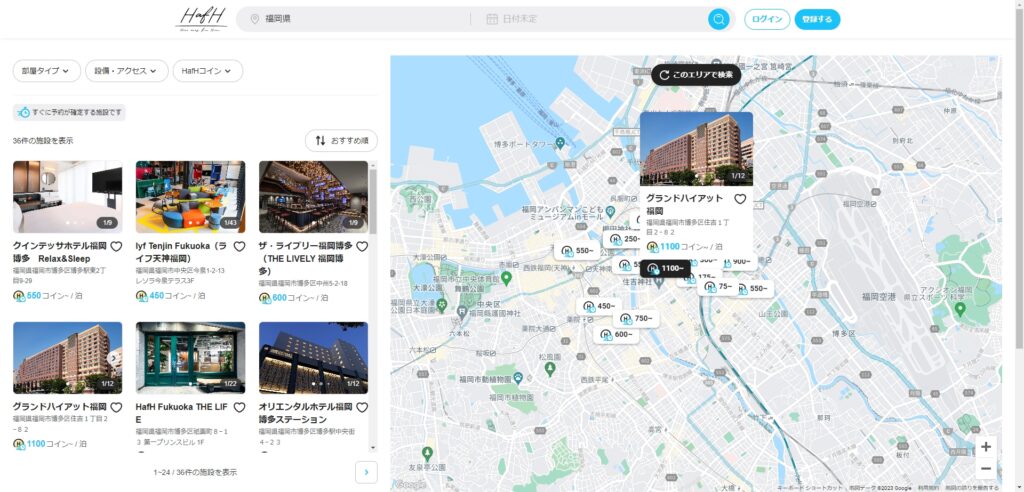This screenshot has width=1024, height=492.
Task: Open the クインテッサホテル福岡博多 Relax&Sleep title
Action: (60, 252)
